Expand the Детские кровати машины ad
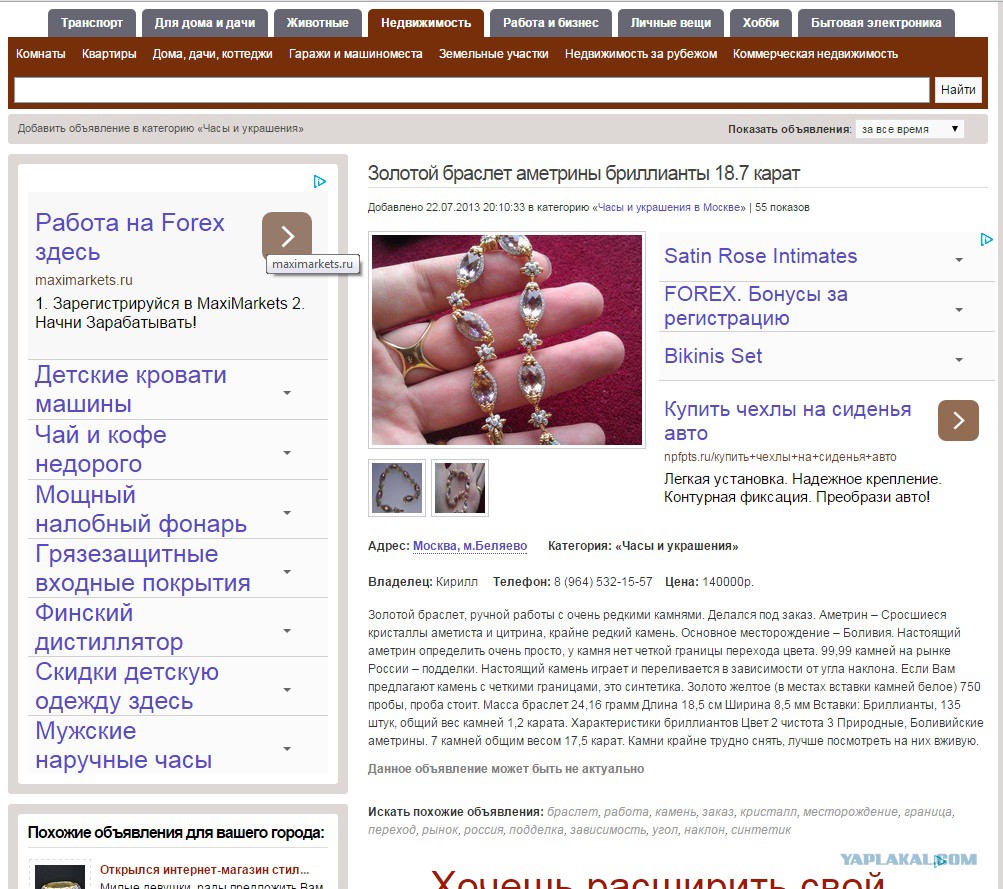Image resolution: width=1003 pixels, height=889 pixels. 287,393
